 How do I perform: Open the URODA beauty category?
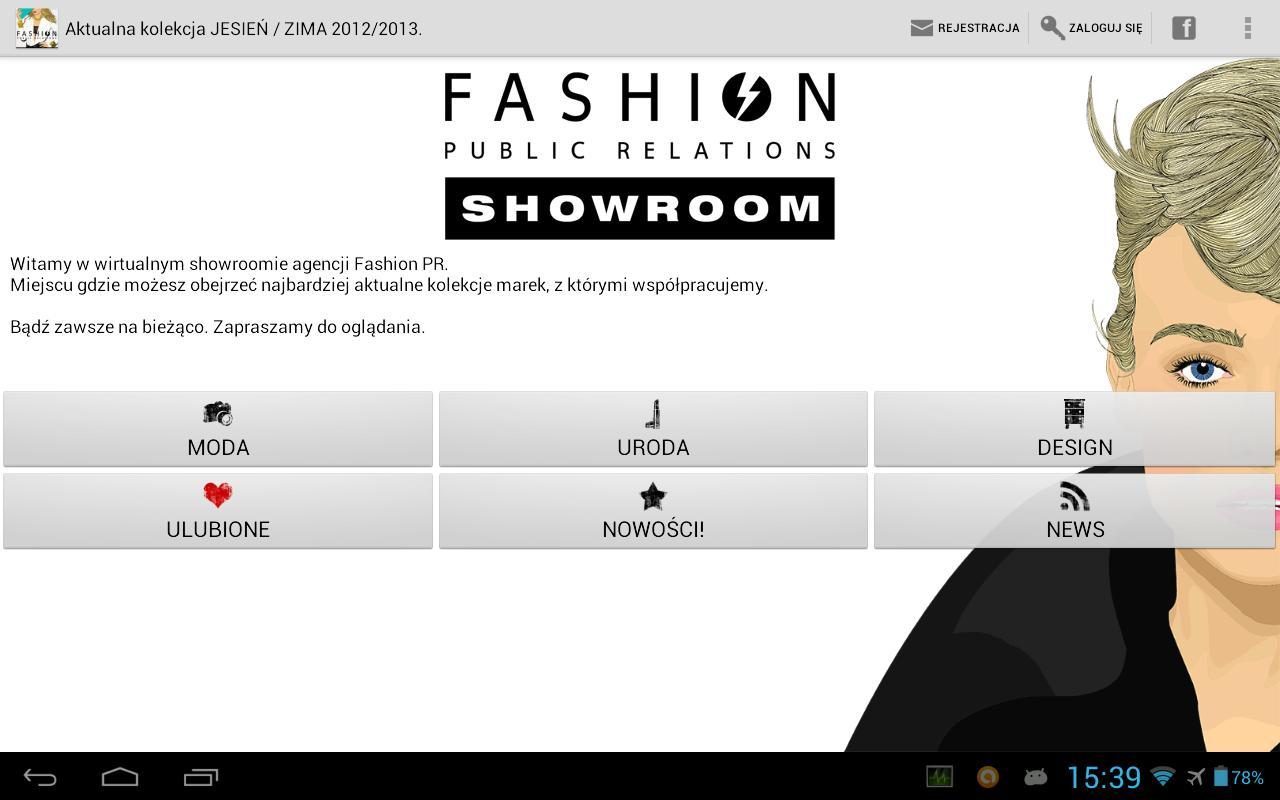pyautogui.click(x=653, y=429)
